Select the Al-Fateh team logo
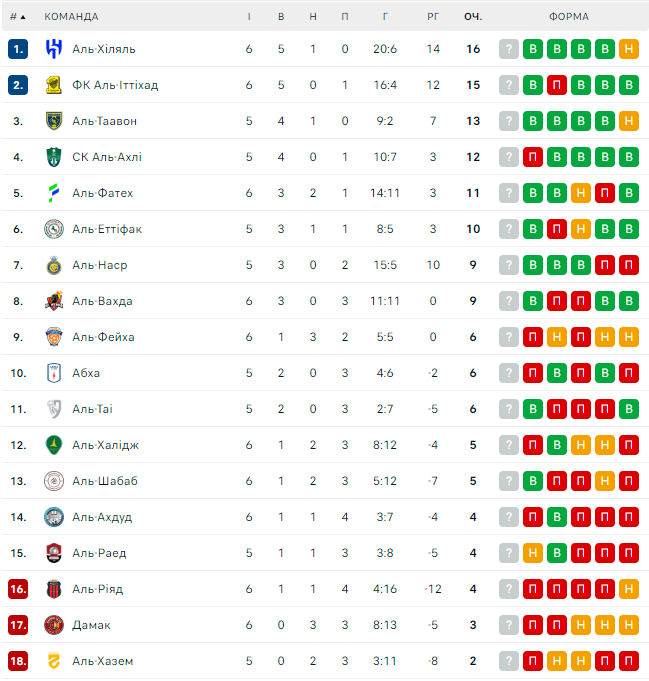649x681 pixels. [54, 193]
